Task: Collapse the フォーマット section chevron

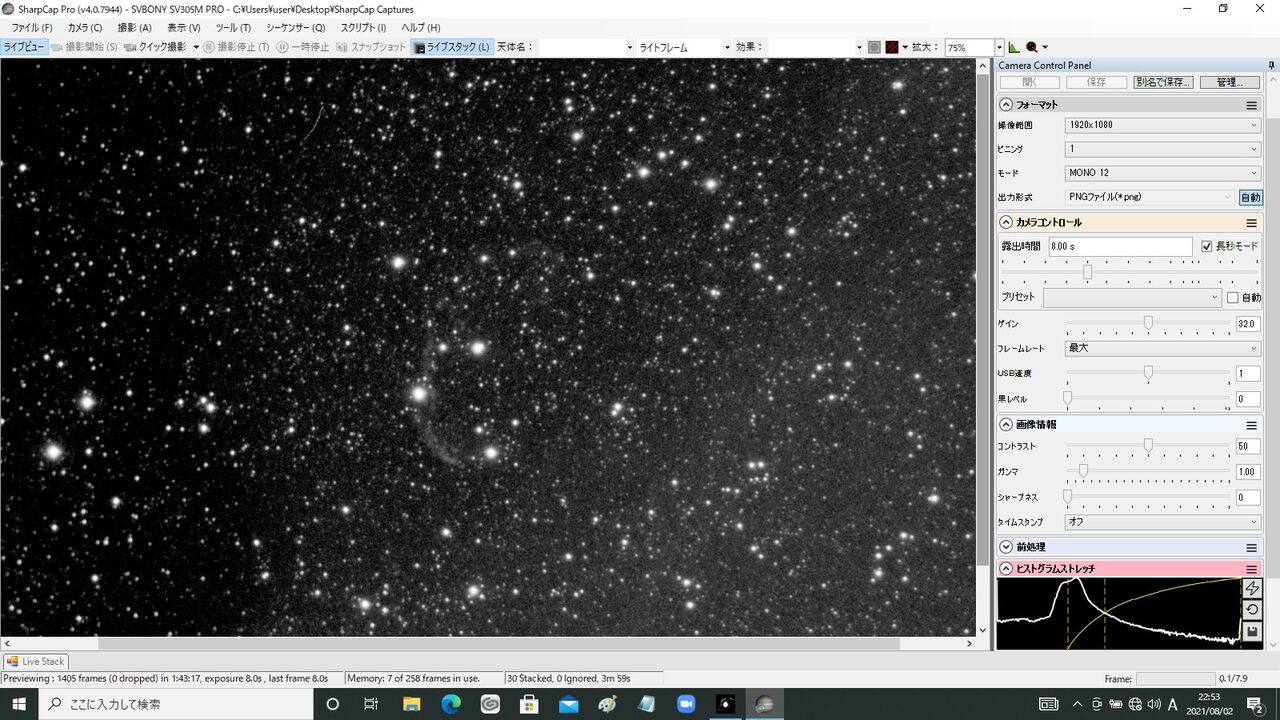Action: (1006, 105)
